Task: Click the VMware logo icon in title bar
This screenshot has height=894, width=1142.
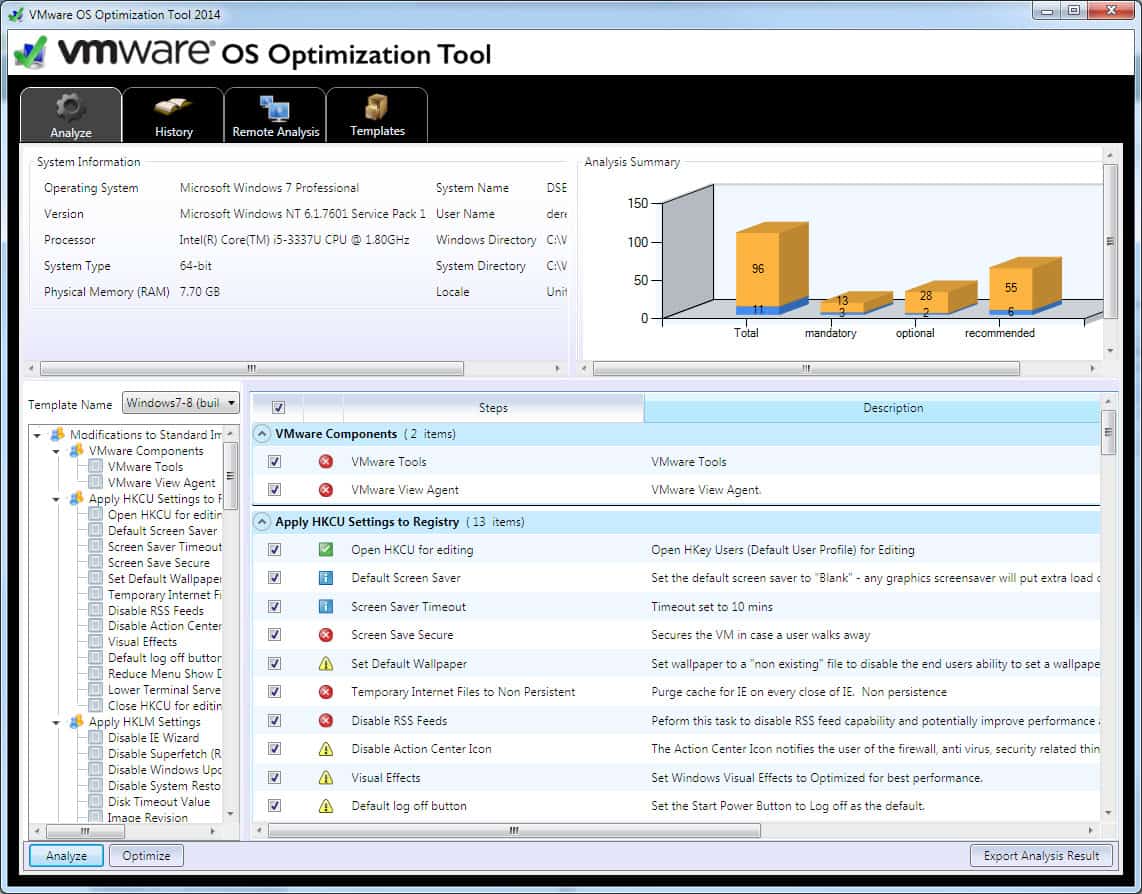Action: click(x=15, y=14)
